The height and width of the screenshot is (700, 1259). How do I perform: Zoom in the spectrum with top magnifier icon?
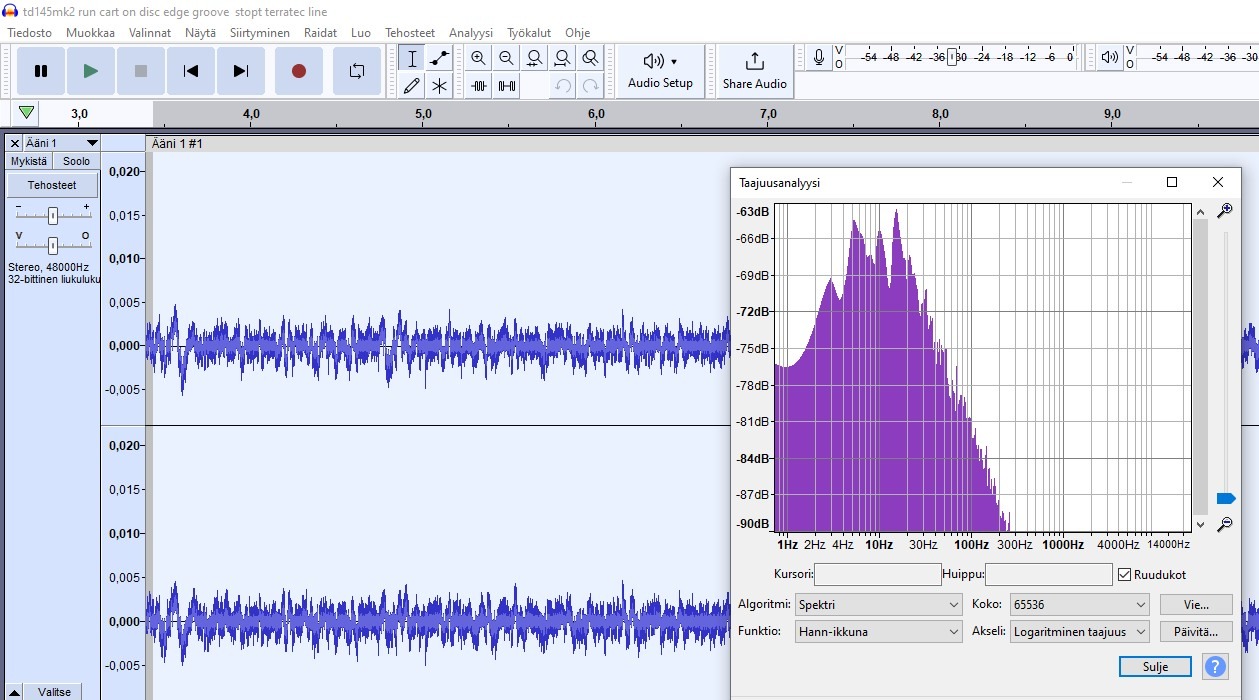tap(1224, 211)
